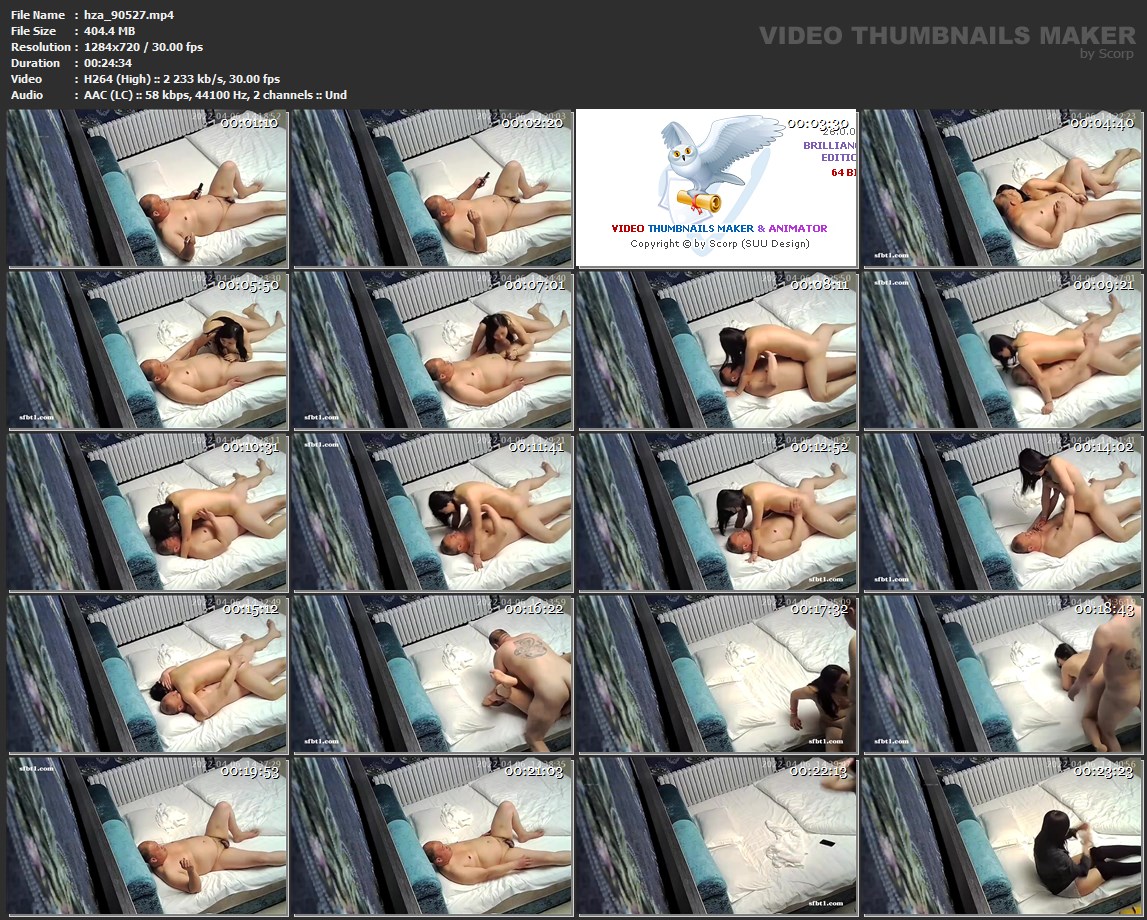This screenshot has width=1147, height=920.
Task: Click 'VIDEO THUMBNAILS MAKER & ANIMATOR' splash text
Action: pos(719,228)
